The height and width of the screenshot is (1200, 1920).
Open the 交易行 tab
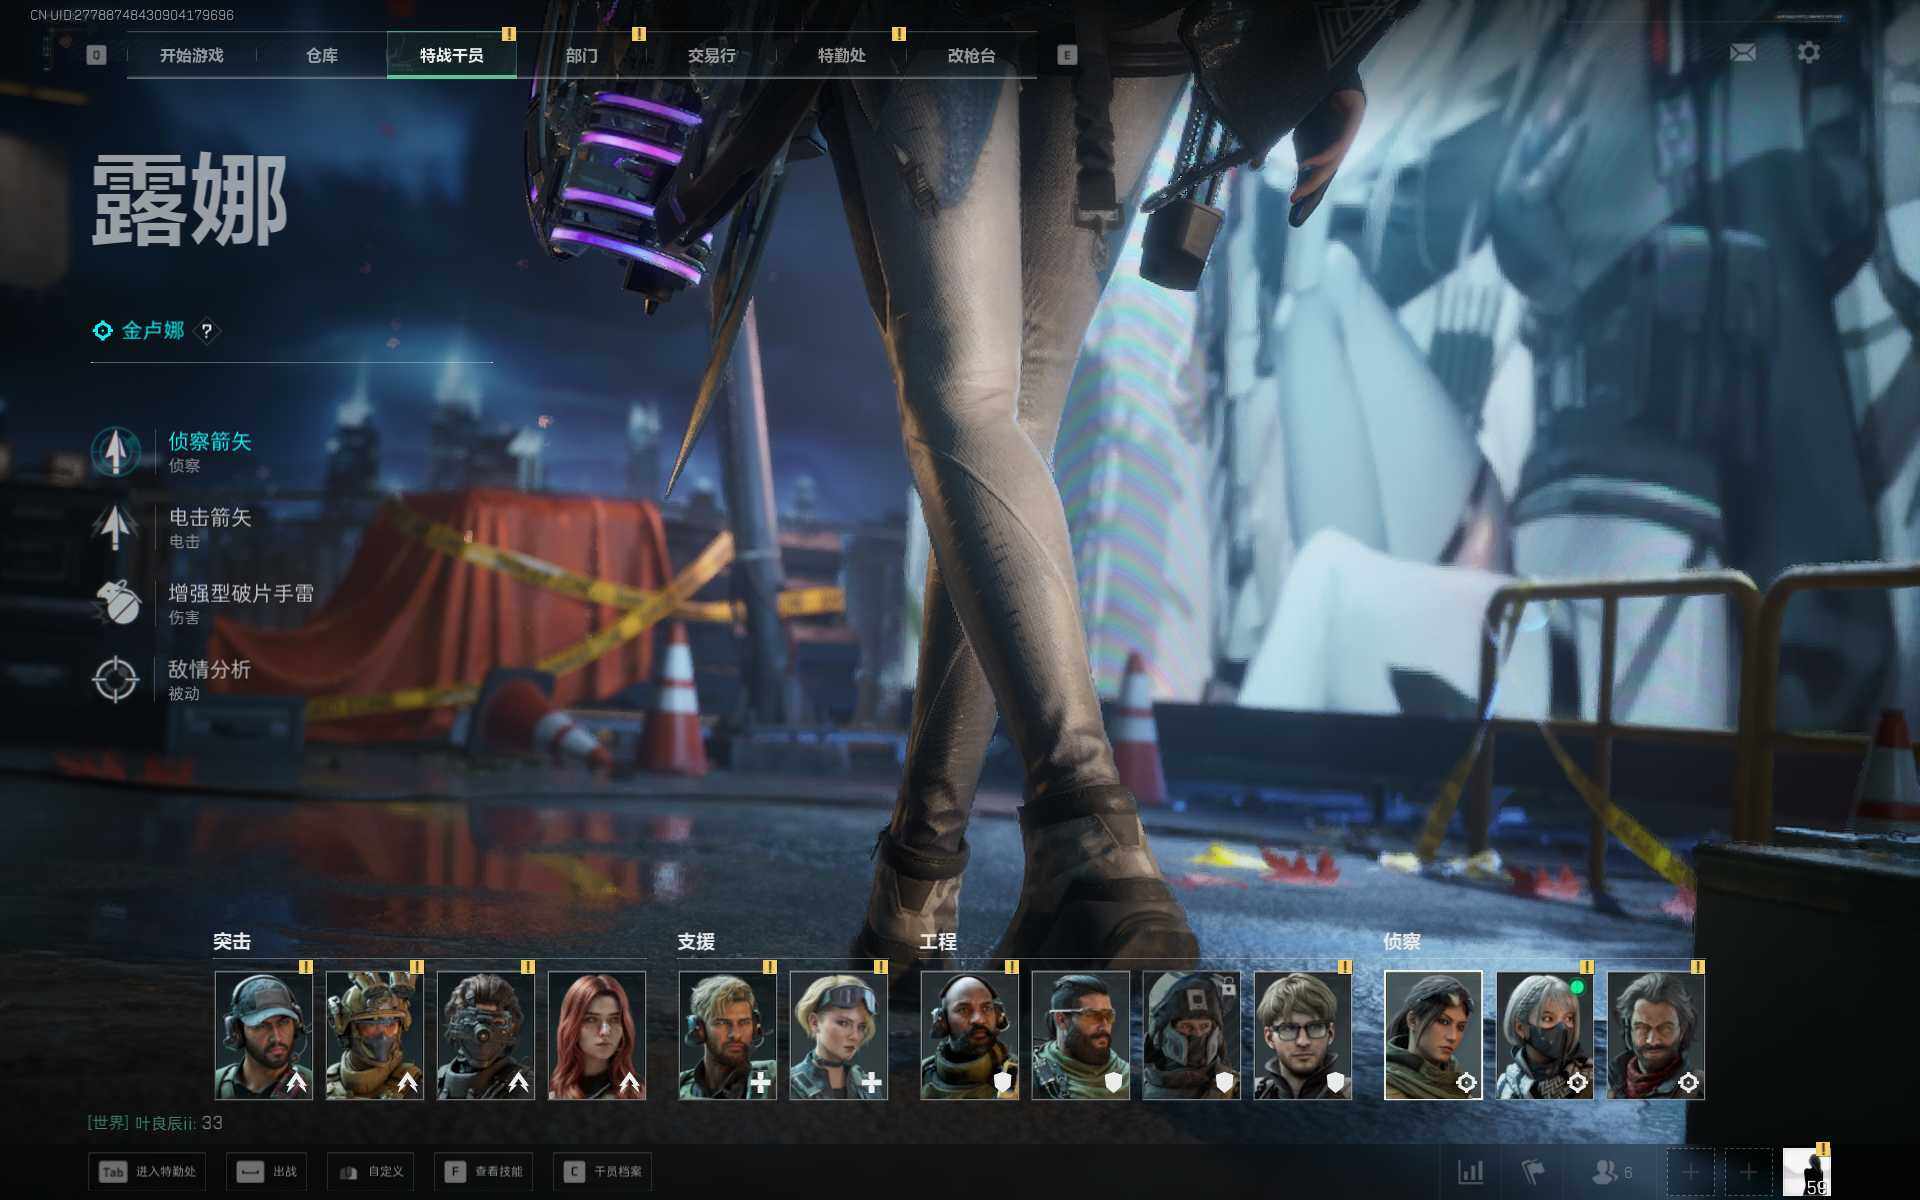tap(711, 55)
